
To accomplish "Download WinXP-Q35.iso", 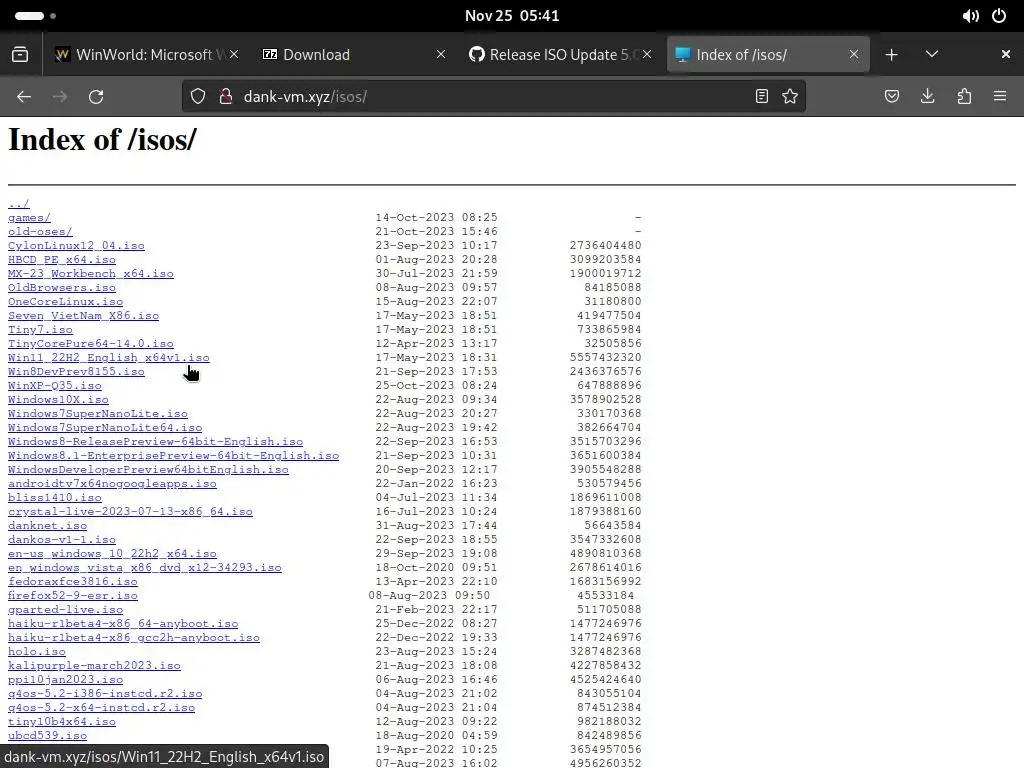I will [x=55, y=386].
